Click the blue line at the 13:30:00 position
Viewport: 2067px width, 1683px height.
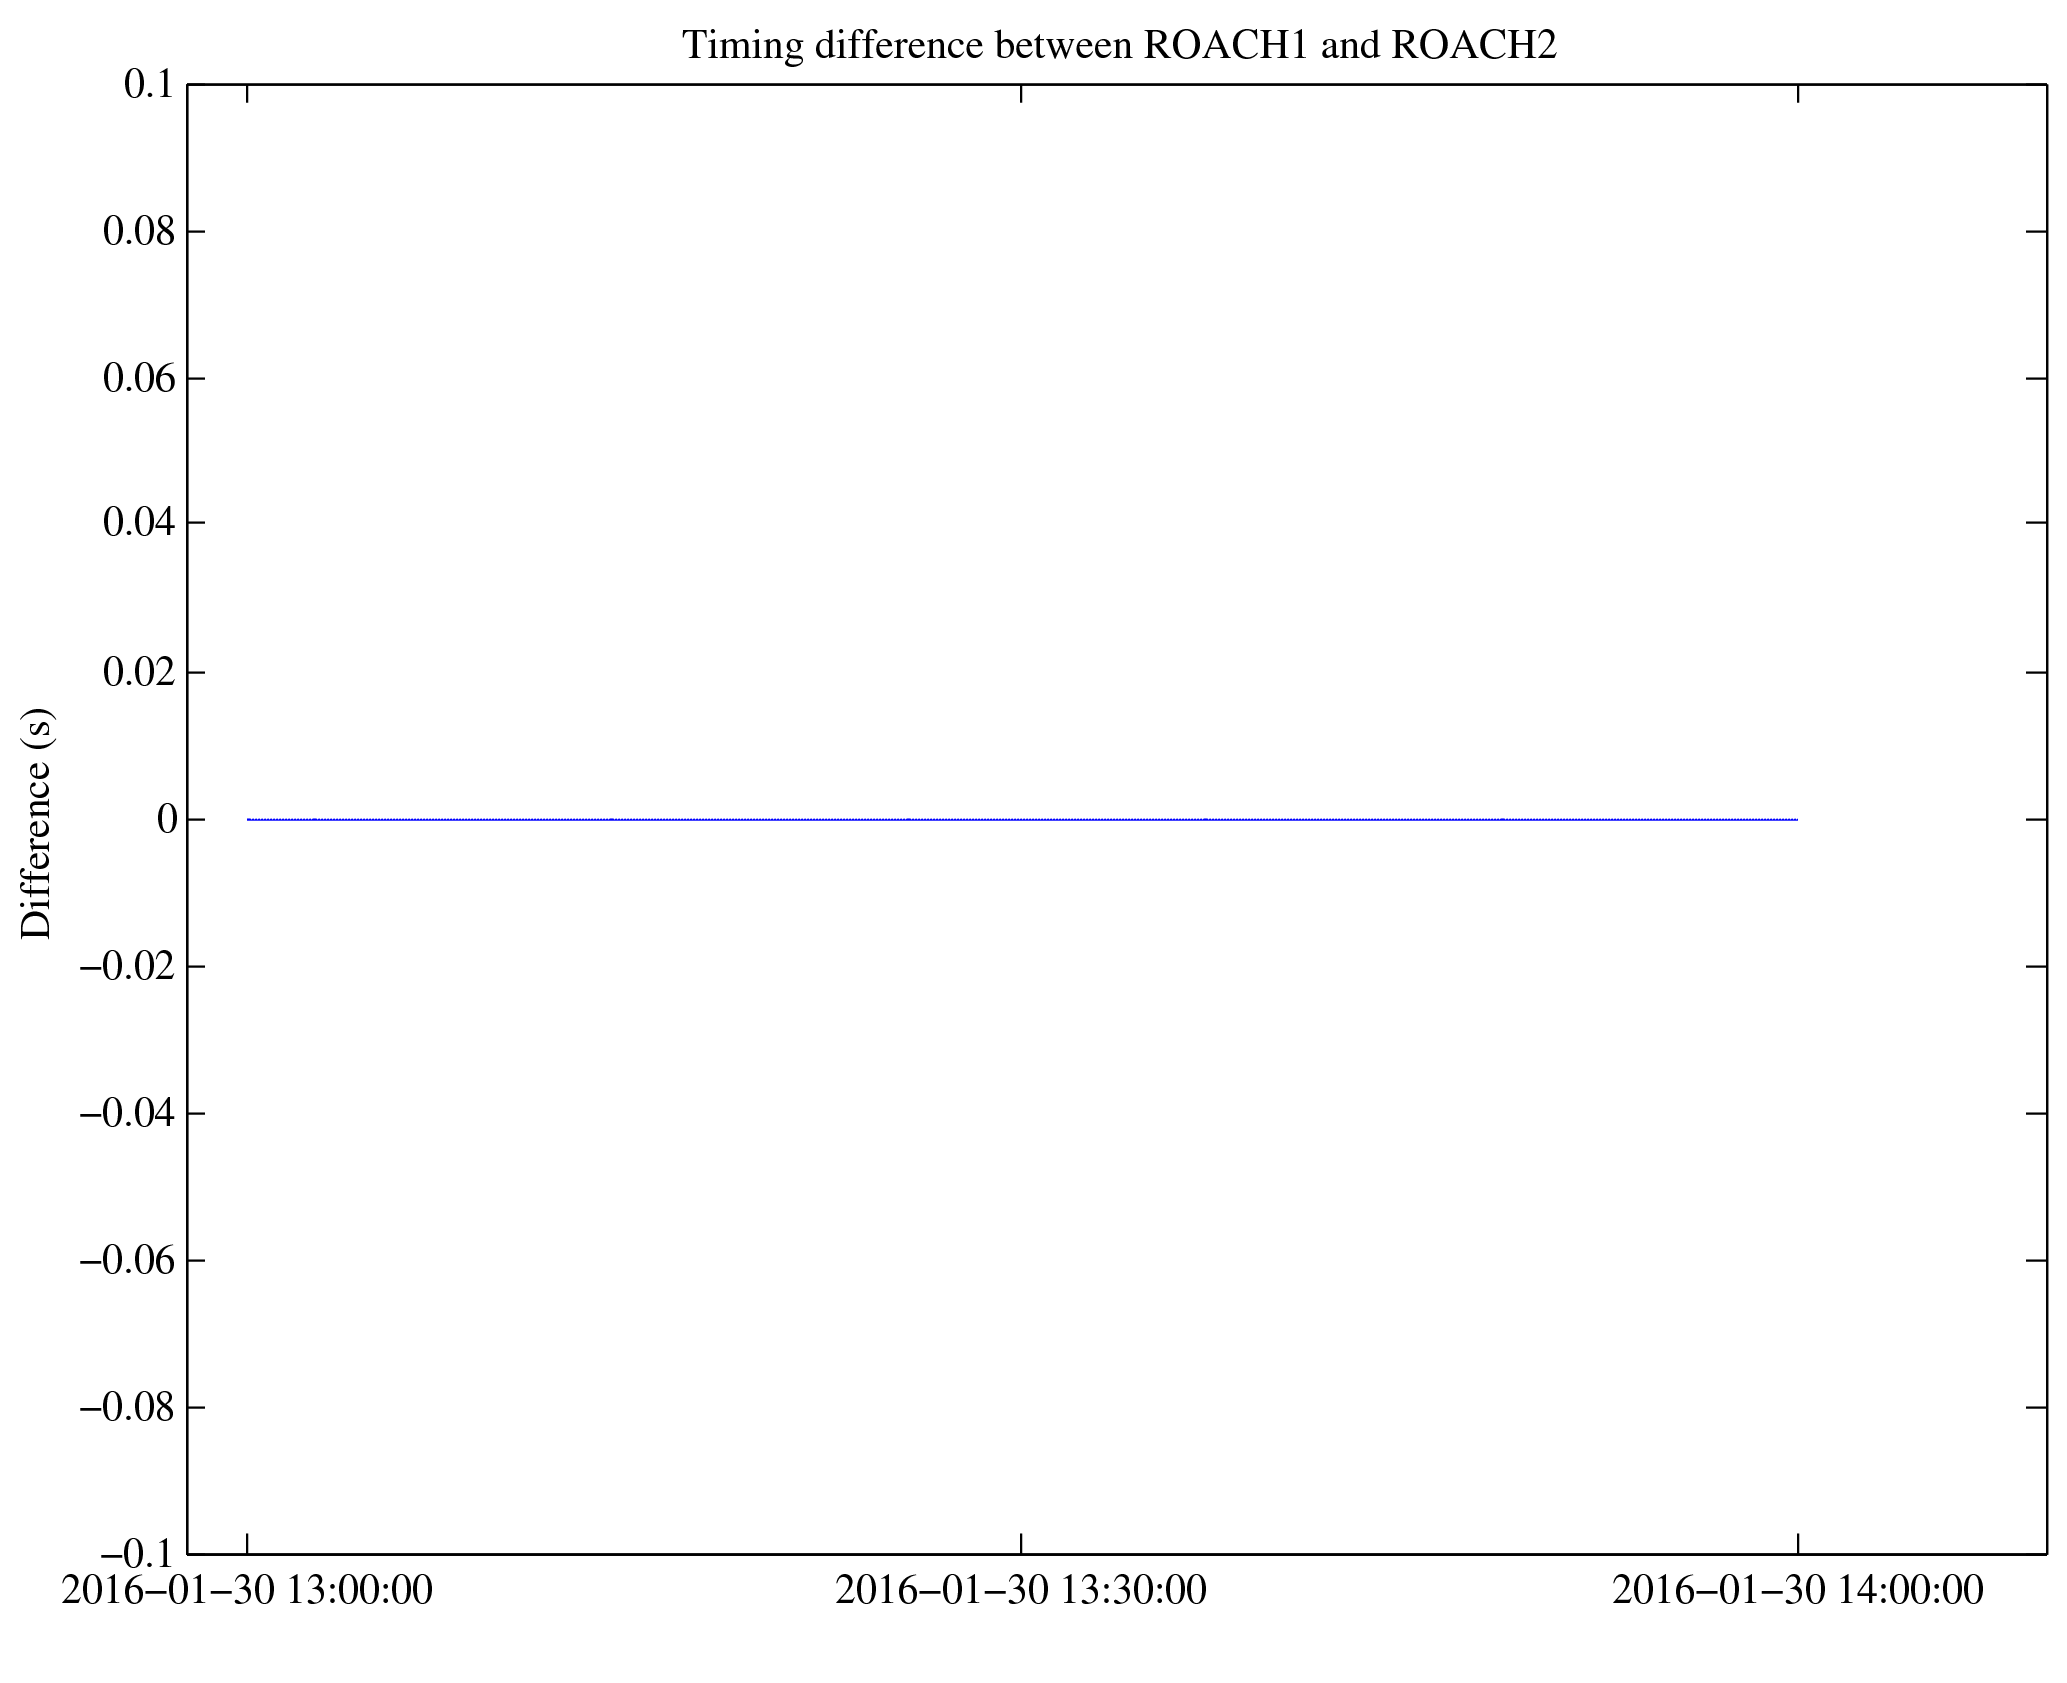pos(1021,820)
